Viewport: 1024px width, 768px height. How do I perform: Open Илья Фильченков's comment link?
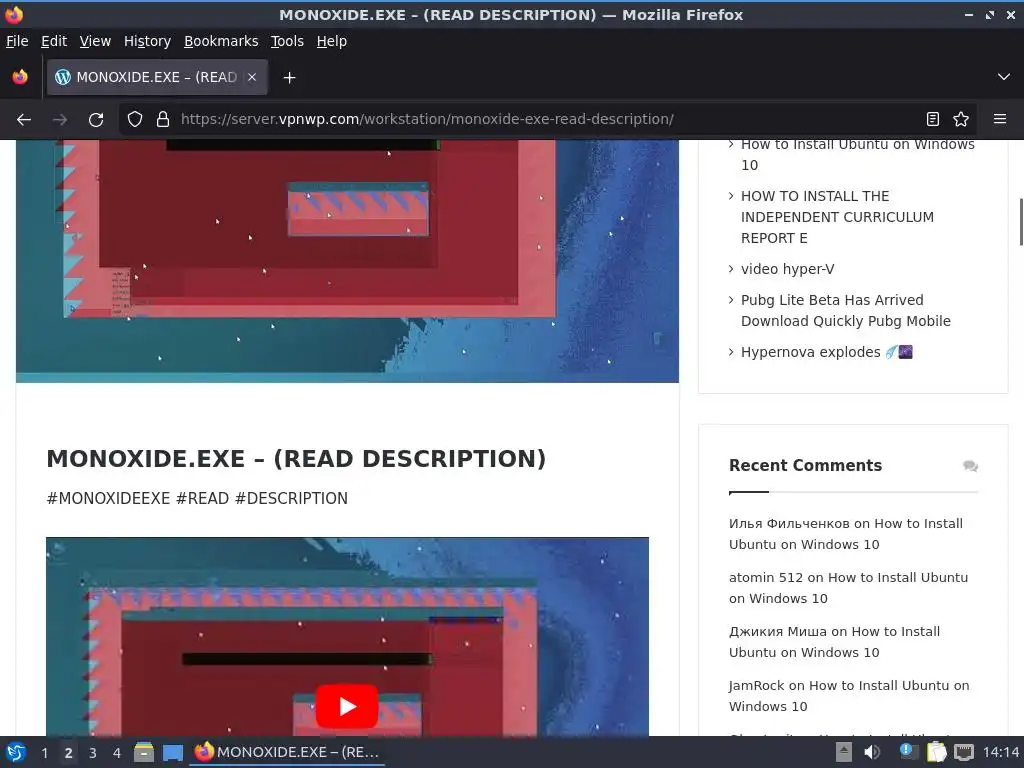tap(845, 534)
